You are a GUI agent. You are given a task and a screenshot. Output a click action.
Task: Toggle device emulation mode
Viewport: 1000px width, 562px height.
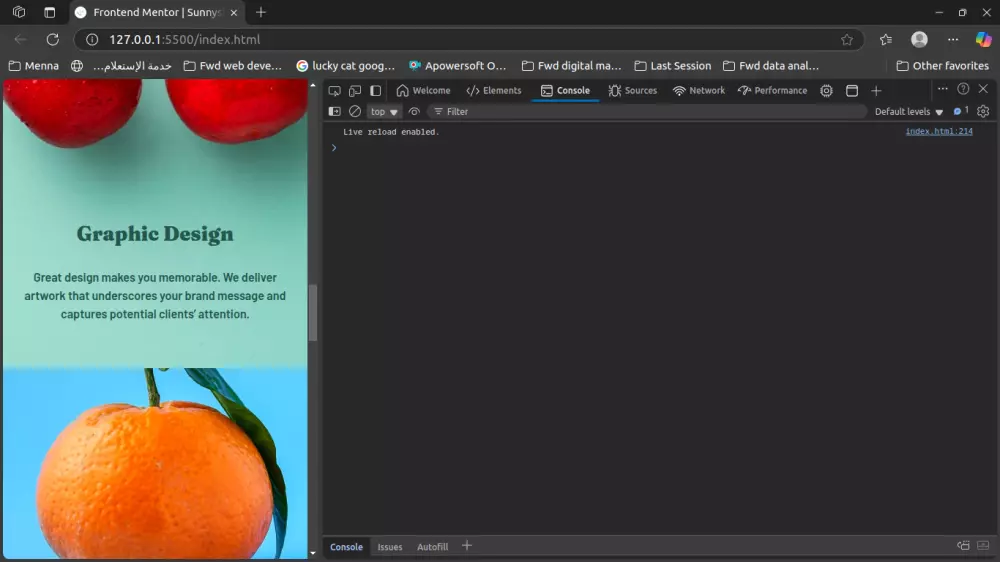[x=355, y=91]
